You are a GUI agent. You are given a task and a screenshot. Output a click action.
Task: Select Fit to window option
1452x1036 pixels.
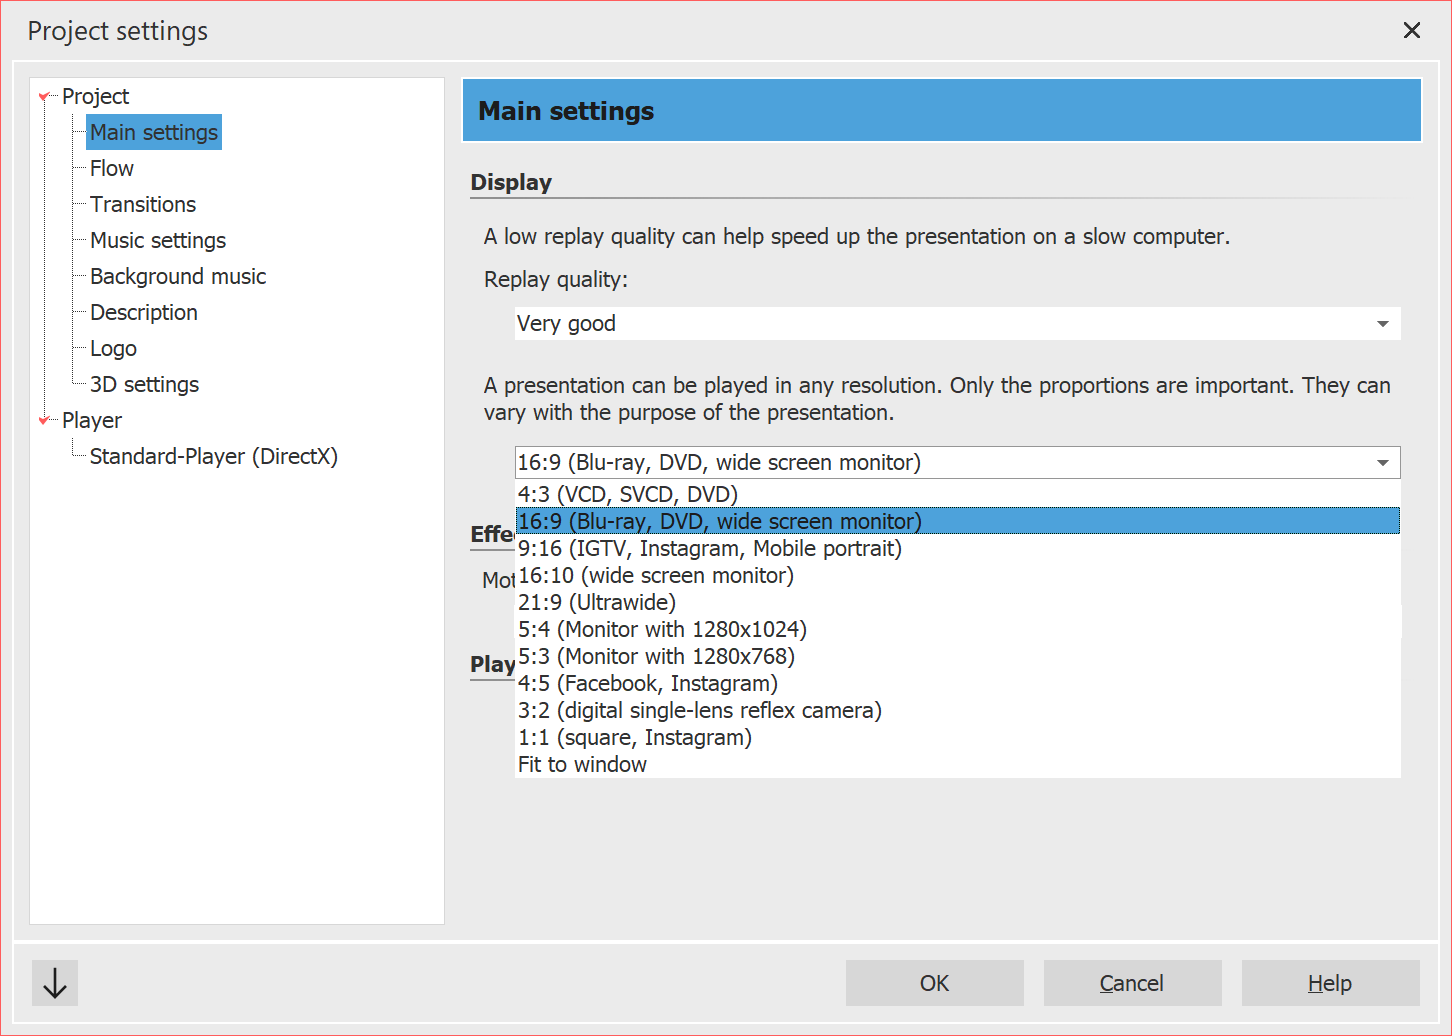pyautogui.click(x=582, y=763)
